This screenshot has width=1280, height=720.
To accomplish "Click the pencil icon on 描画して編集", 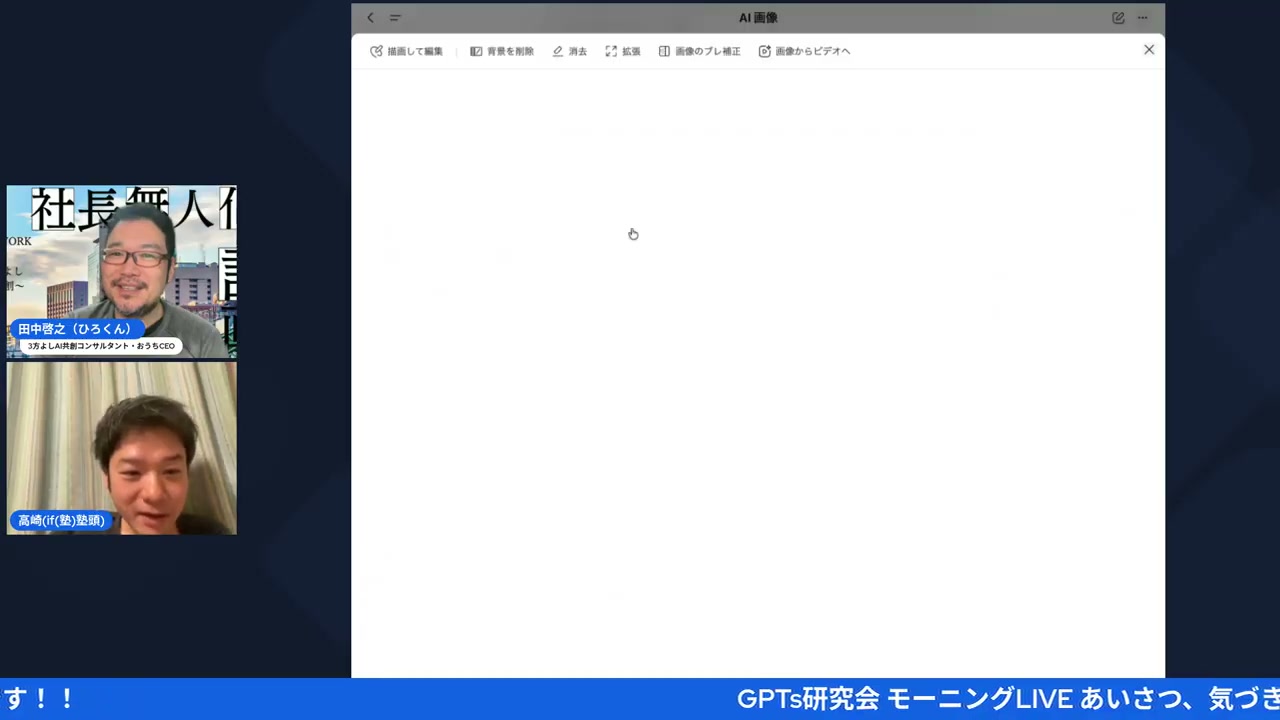I will [376, 51].
